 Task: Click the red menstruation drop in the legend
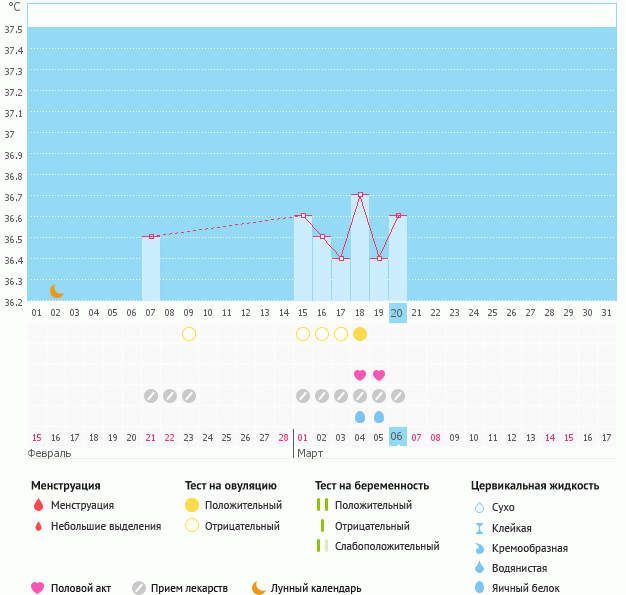[38, 506]
